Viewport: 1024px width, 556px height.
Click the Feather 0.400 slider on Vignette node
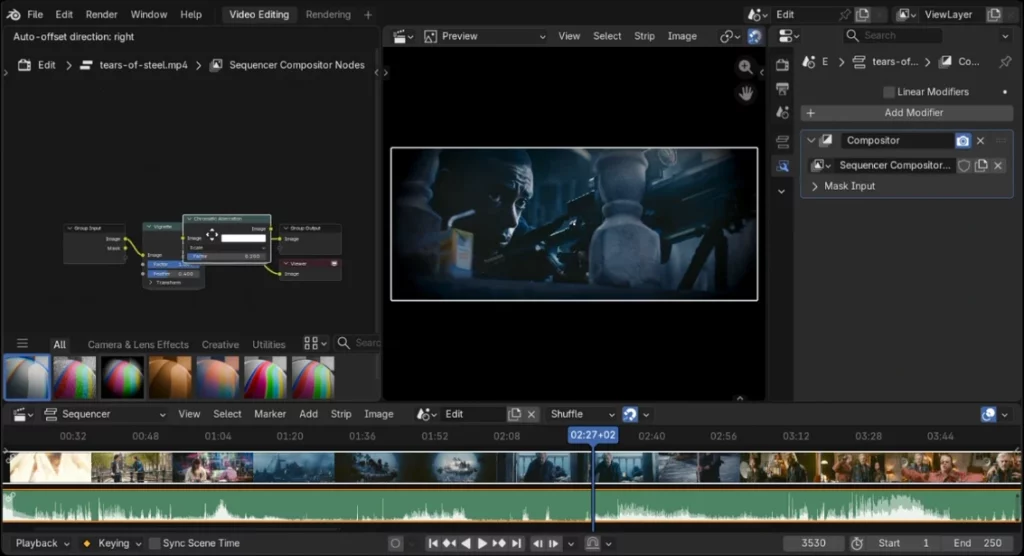point(174,273)
